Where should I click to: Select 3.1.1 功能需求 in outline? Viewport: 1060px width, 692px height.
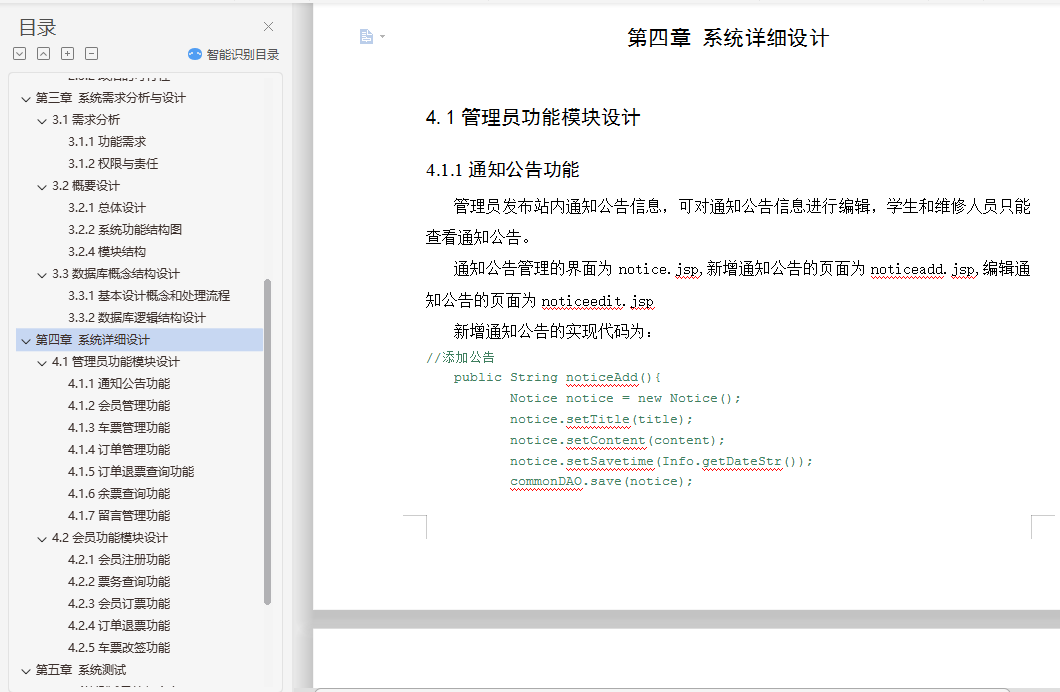tap(107, 141)
